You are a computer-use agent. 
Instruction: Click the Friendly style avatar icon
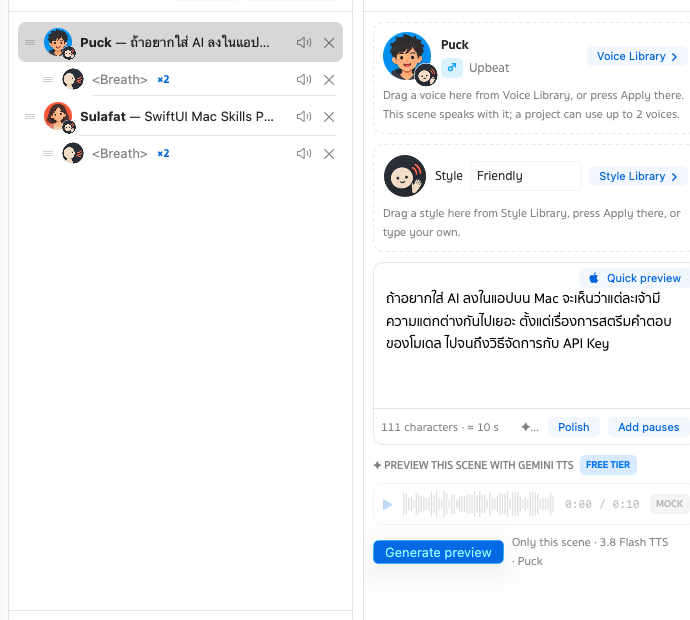[x=405, y=176]
